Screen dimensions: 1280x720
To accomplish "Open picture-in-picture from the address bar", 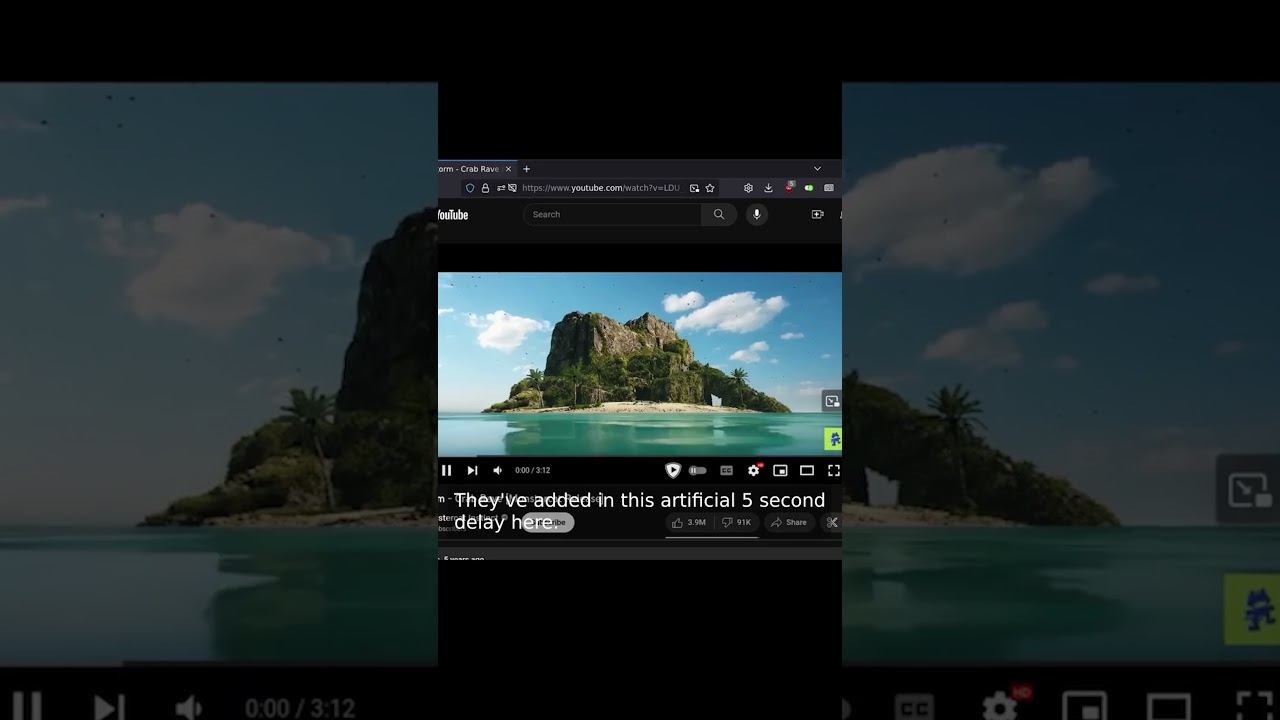I will [694, 188].
